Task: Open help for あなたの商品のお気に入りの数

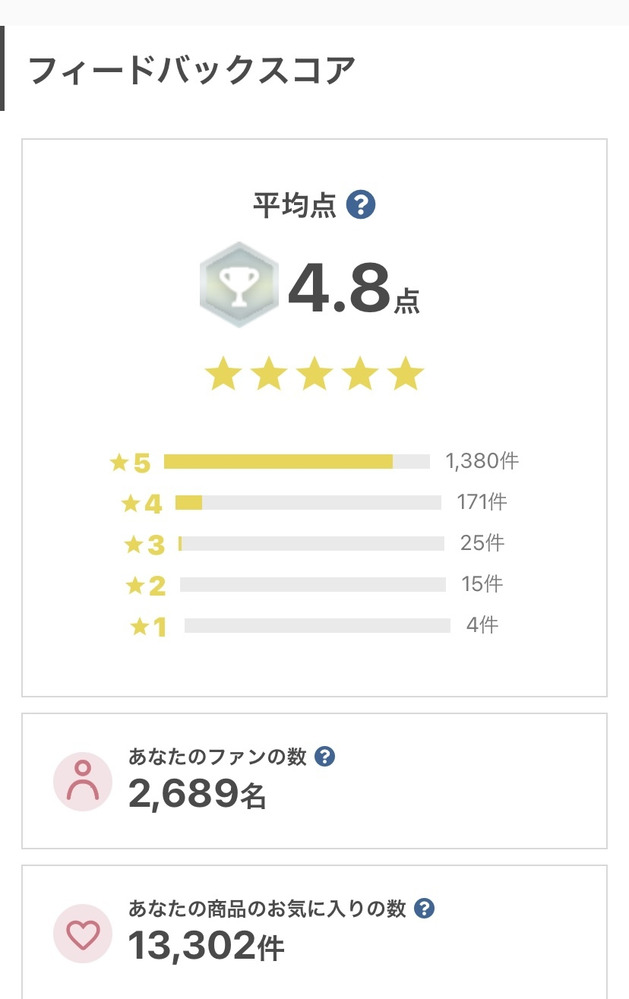Action: point(424,908)
